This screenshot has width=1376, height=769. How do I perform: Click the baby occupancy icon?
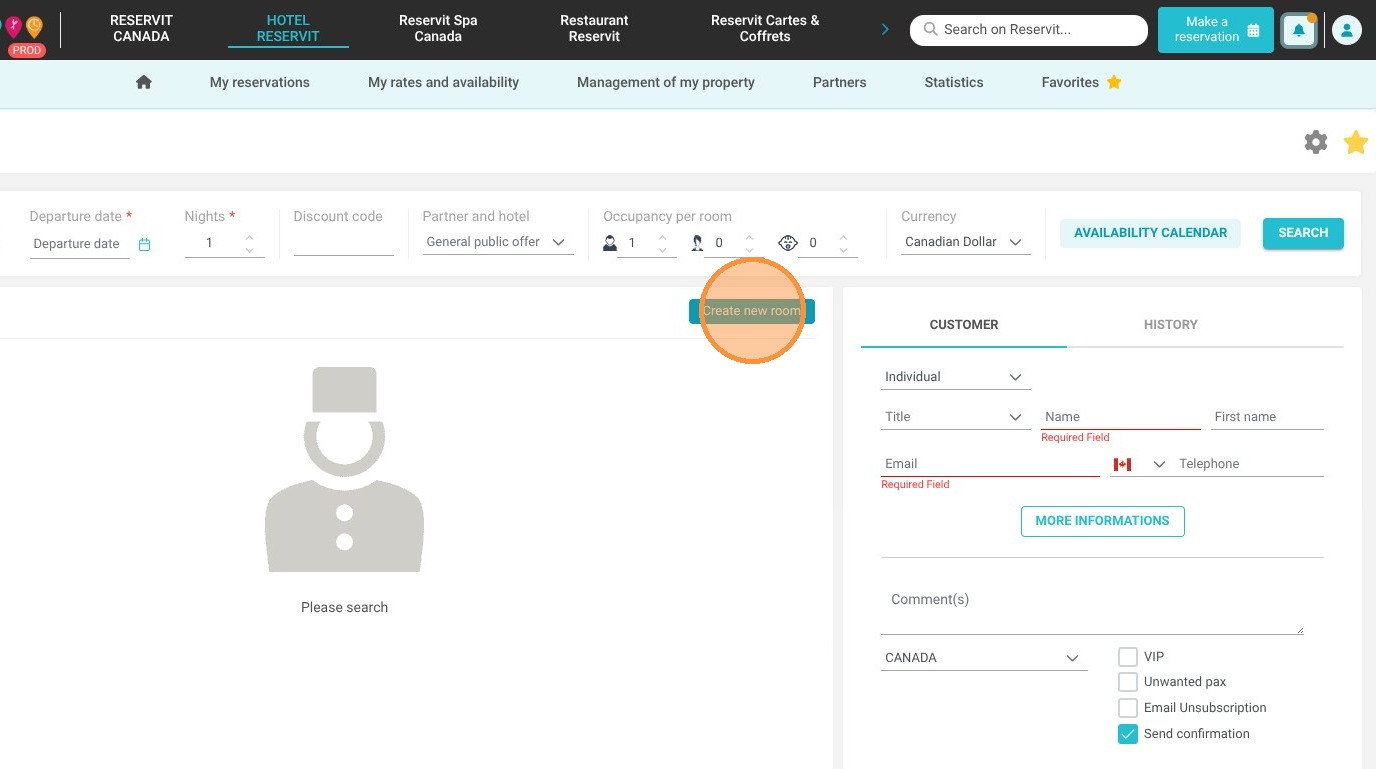[788, 243]
